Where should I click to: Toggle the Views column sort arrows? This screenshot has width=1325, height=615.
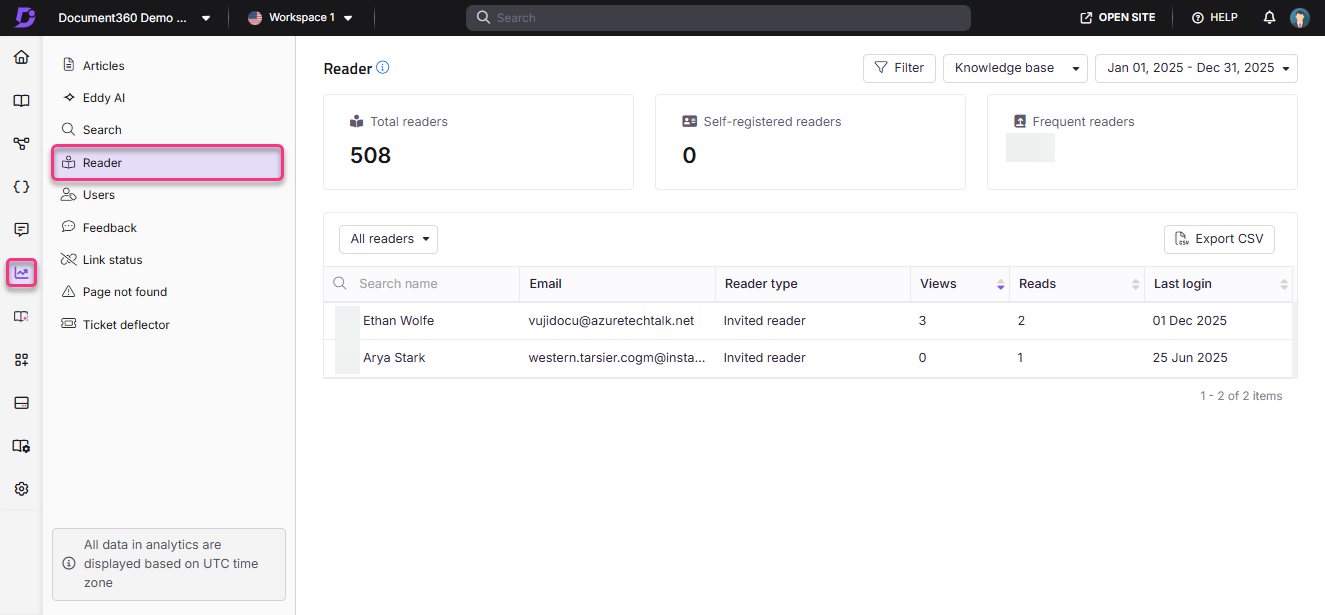1000,284
